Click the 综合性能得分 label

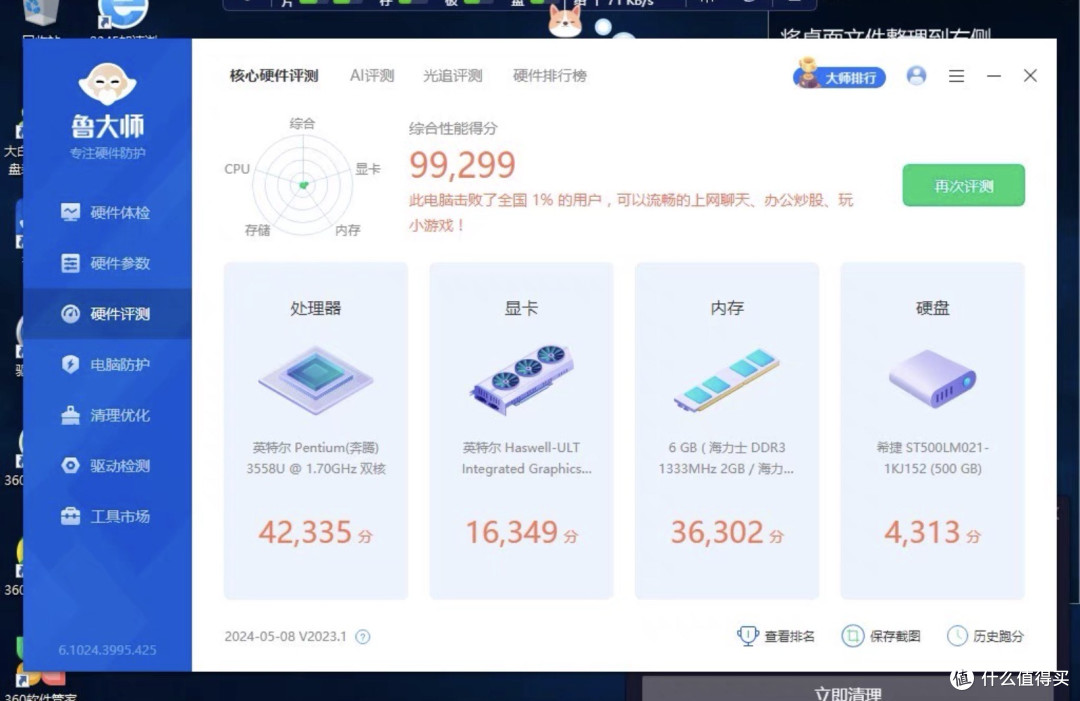453,128
